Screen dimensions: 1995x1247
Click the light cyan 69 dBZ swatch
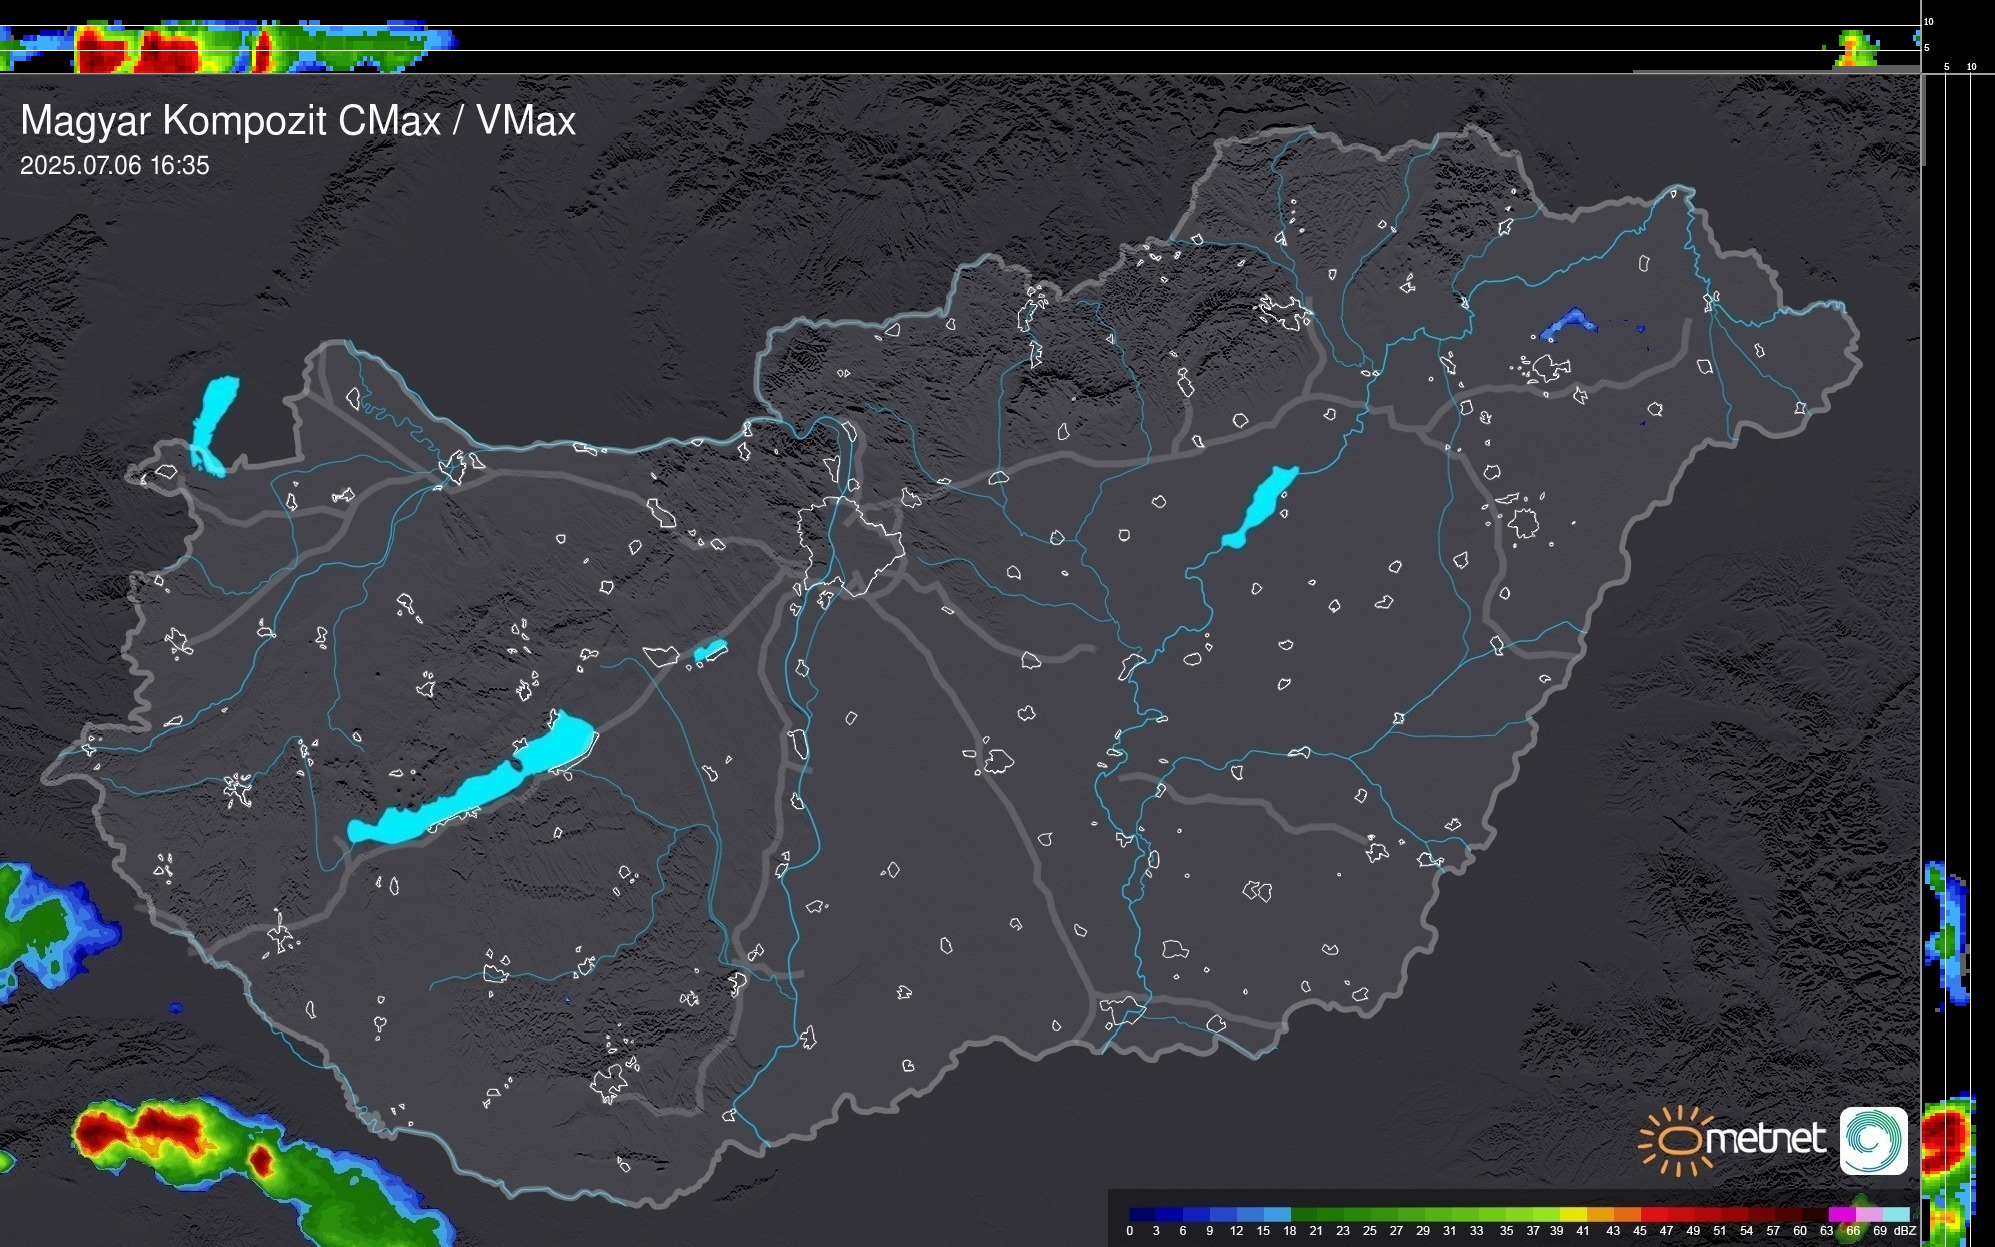coord(1896,1214)
